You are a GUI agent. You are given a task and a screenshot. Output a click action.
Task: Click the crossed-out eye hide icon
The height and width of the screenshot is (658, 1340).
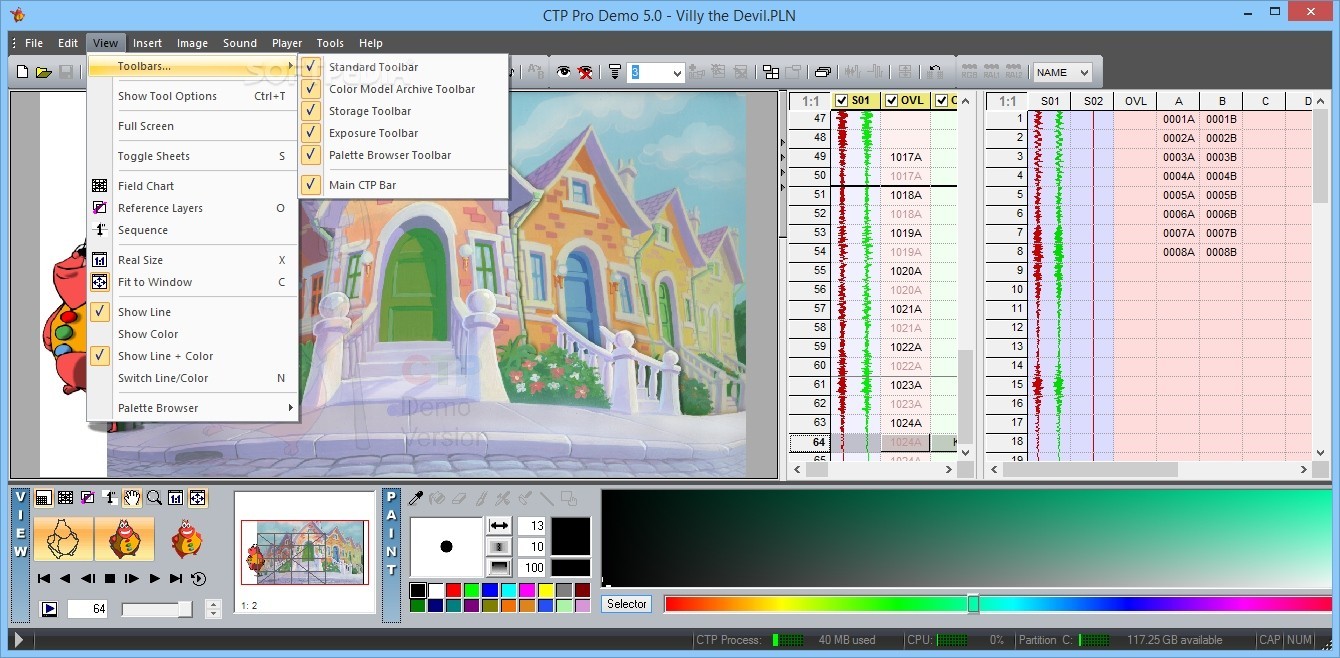click(586, 72)
